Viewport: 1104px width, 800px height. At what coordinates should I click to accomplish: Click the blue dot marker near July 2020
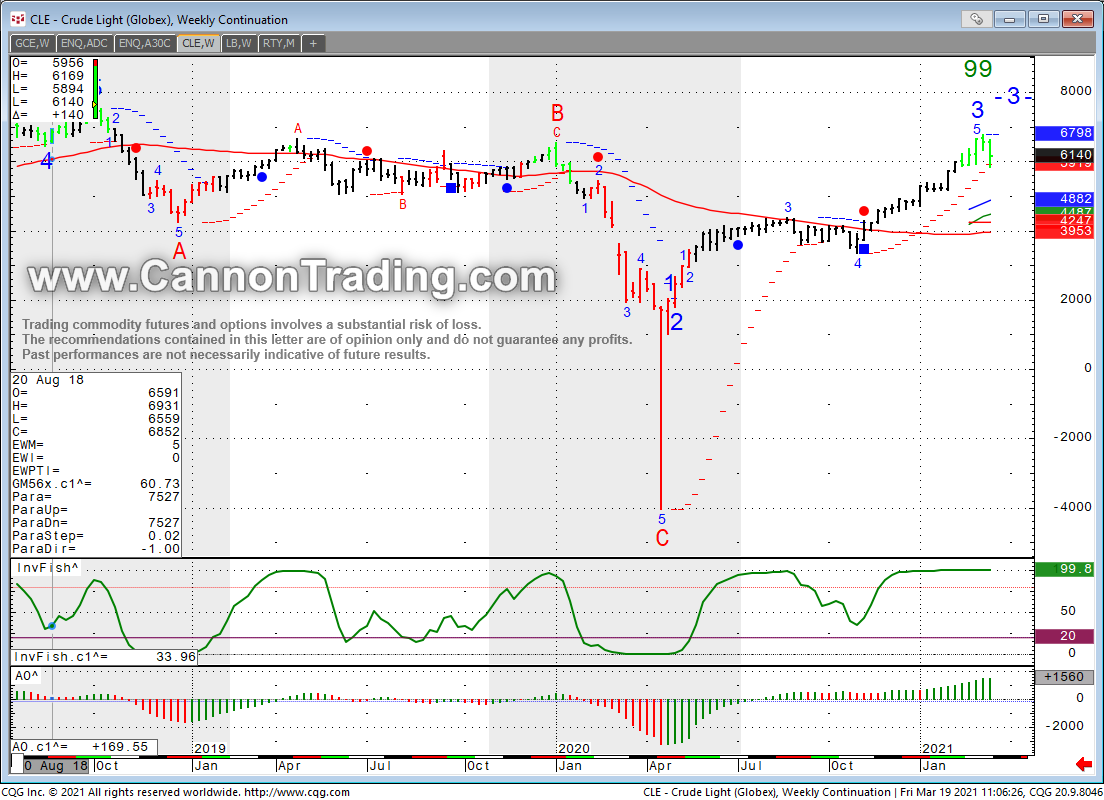click(738, 245)
